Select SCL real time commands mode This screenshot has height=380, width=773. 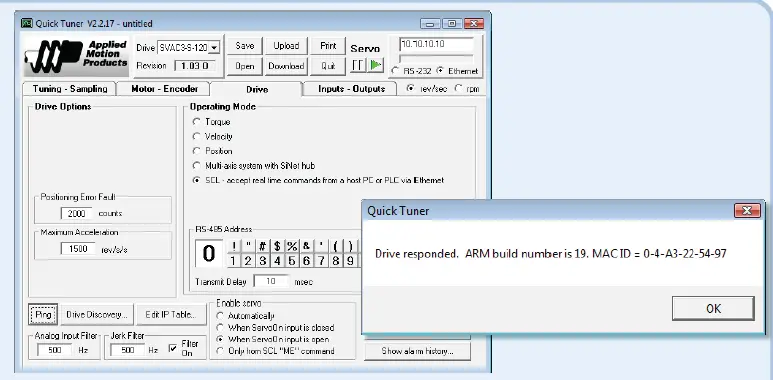(x=197, y=180)
